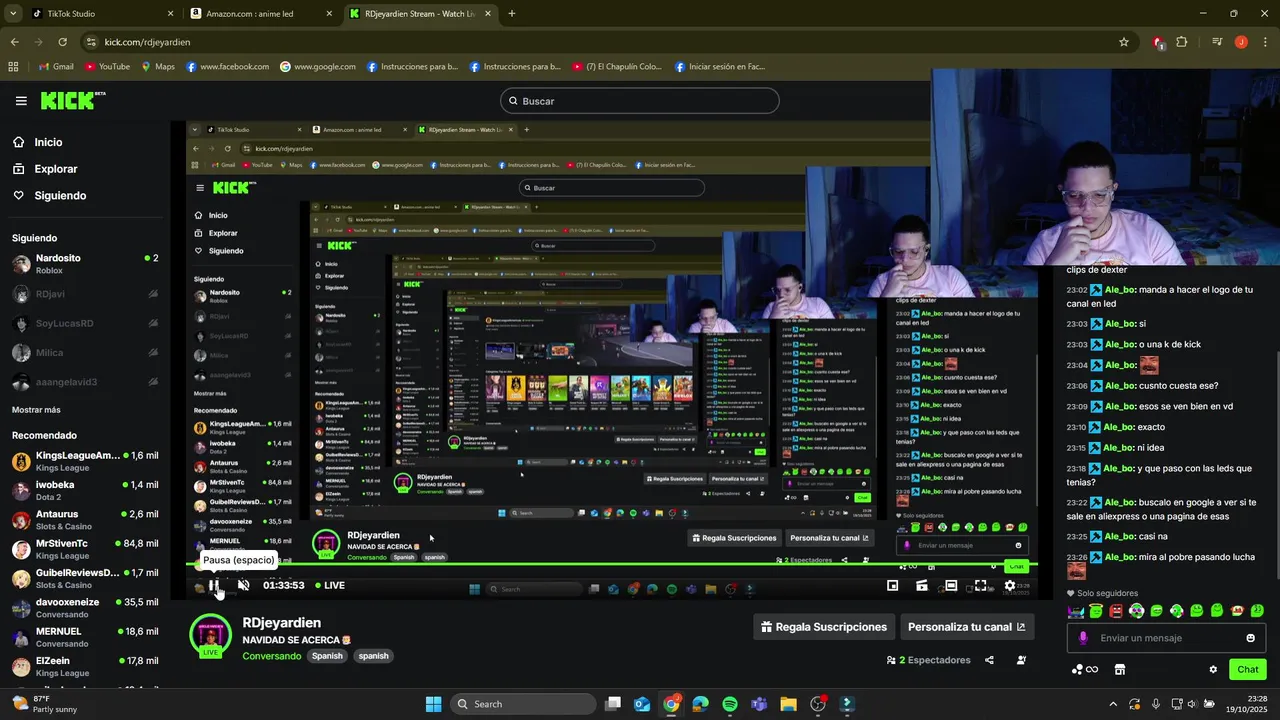Open davooxeneize recommended channel
Image resolution: width=1280 pixels, height=720 pixels.
85,608
